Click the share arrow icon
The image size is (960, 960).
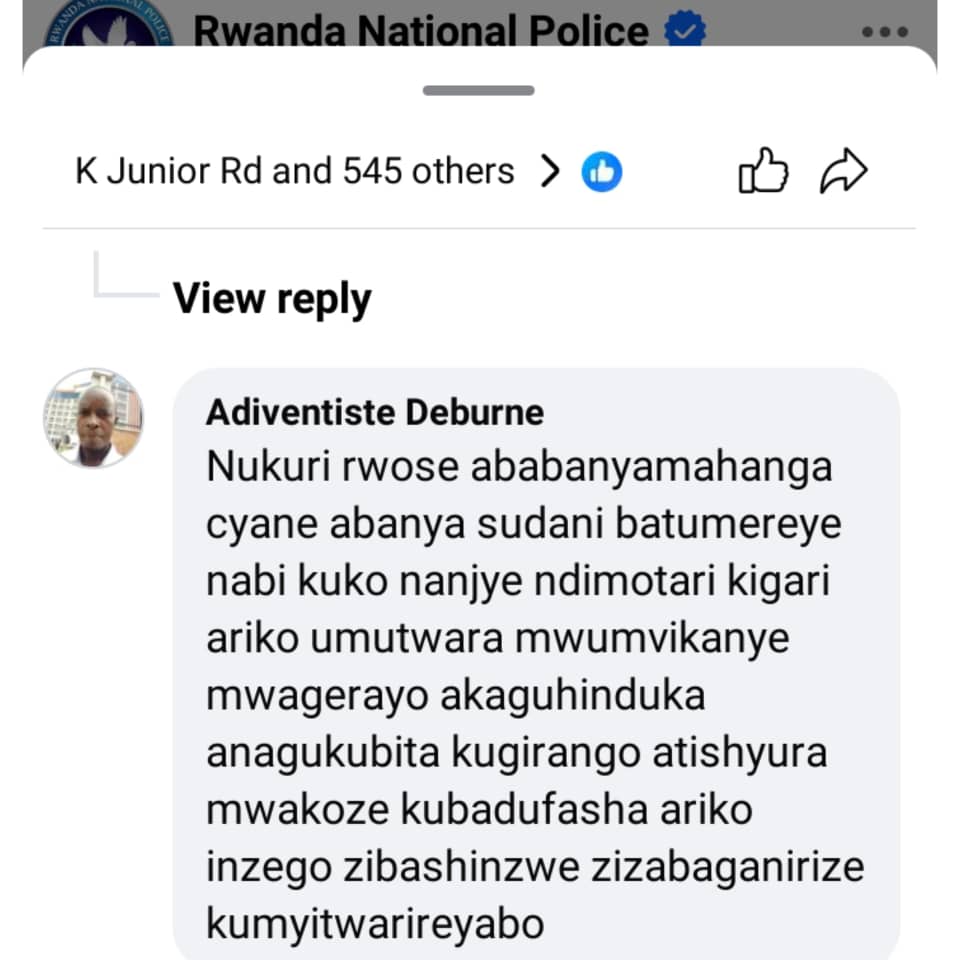843,172
